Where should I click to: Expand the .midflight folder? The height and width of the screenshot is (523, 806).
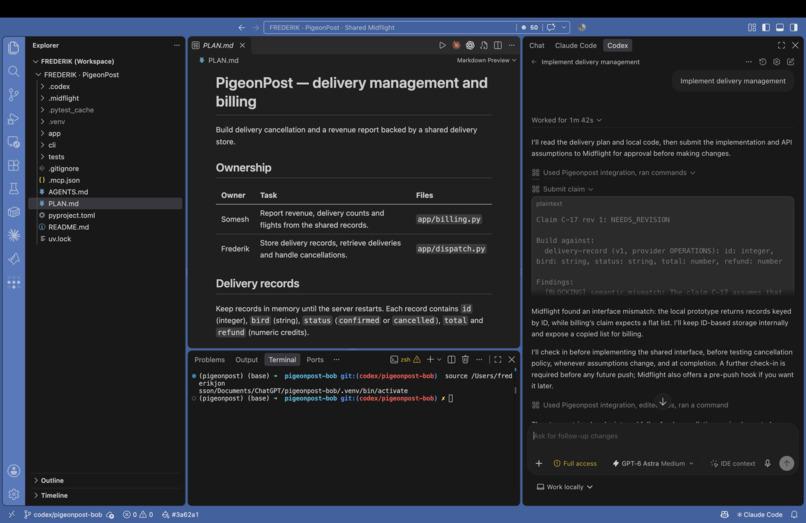(x=64, y=98)
